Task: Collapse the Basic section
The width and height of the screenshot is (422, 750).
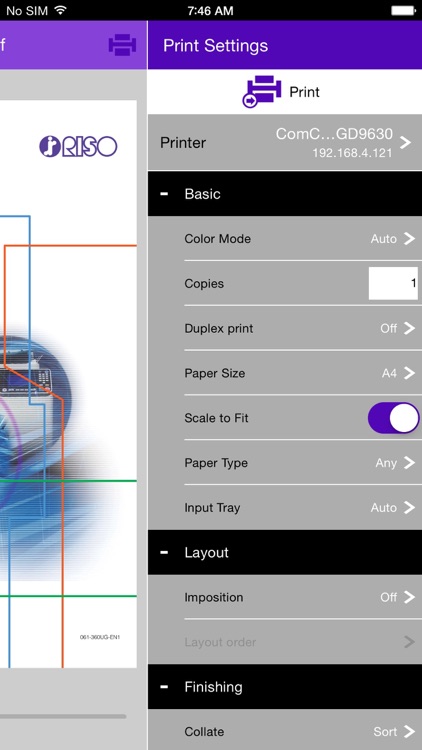Action: coord(285,194)
